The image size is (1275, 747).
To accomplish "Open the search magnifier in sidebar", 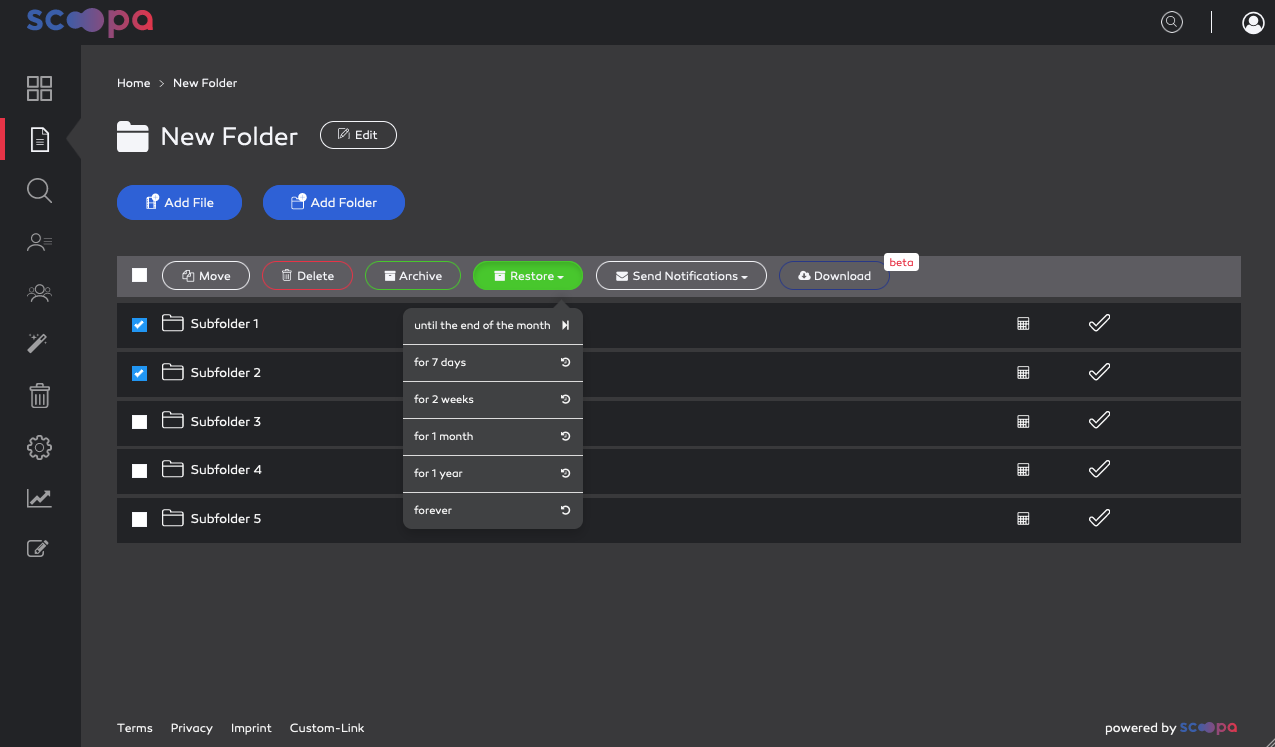I will pos(39,191).
